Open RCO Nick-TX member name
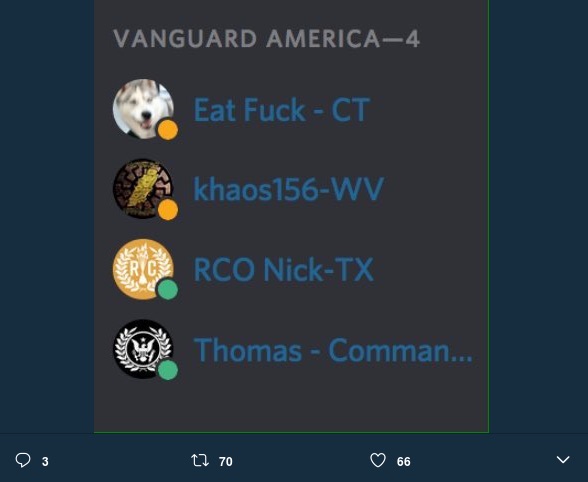 pos(284,269)
